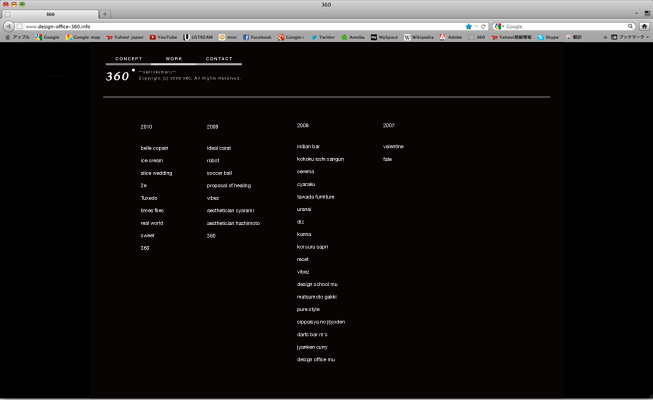The image size is (653, 400).
Task: Click the 360 logo on the page
Action: click(x=120, y=75)
